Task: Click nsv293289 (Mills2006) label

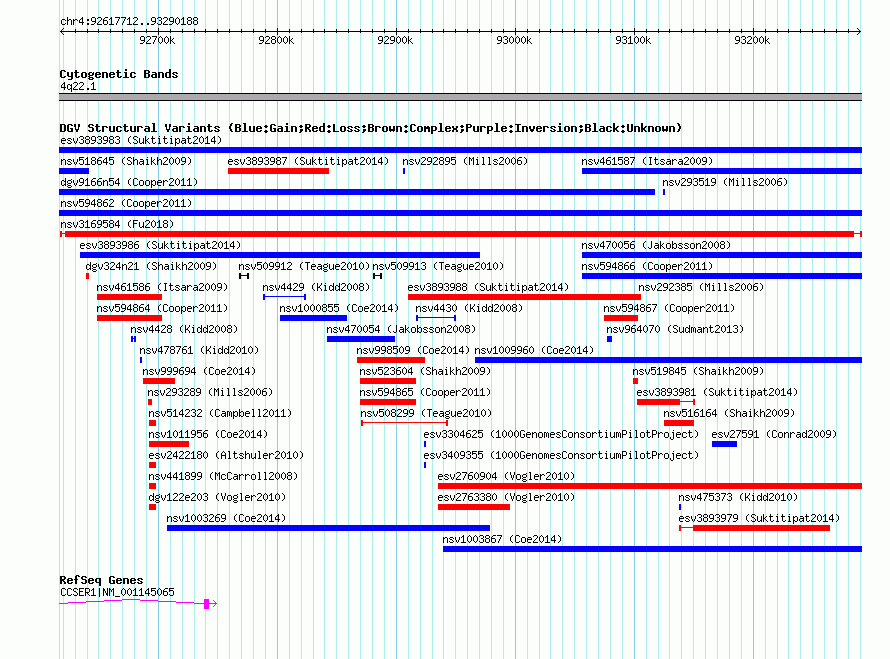Action: tap(210, 392)
